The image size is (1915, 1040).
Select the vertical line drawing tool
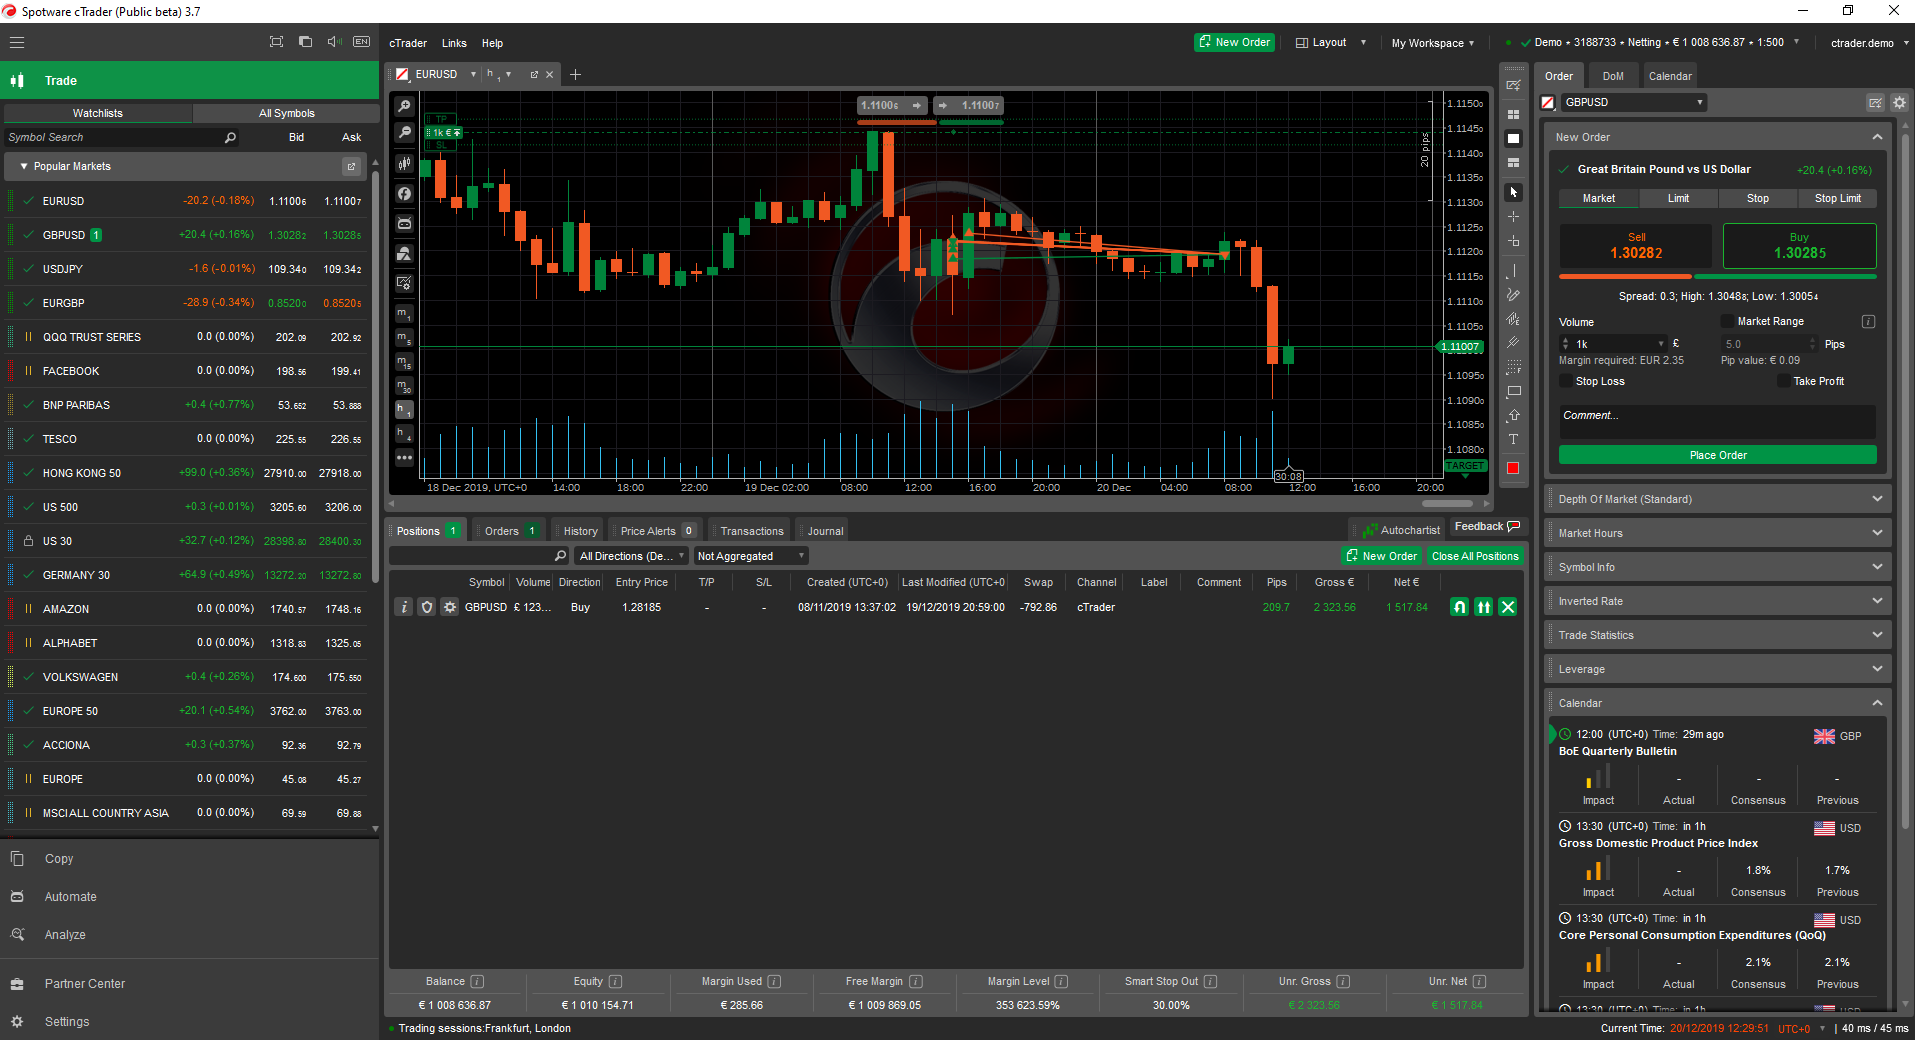[x=1513, y=270]
